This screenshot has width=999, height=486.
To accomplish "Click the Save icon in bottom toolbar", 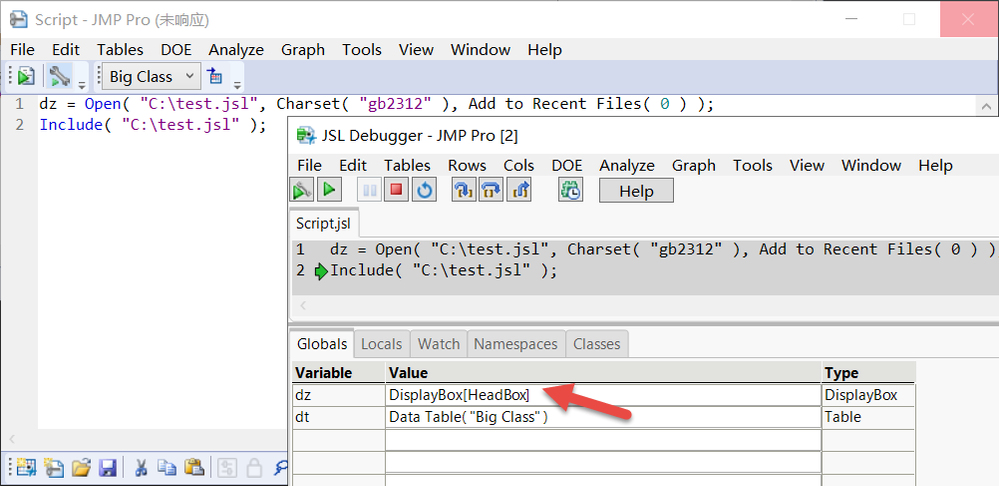I will pos(107,467).
